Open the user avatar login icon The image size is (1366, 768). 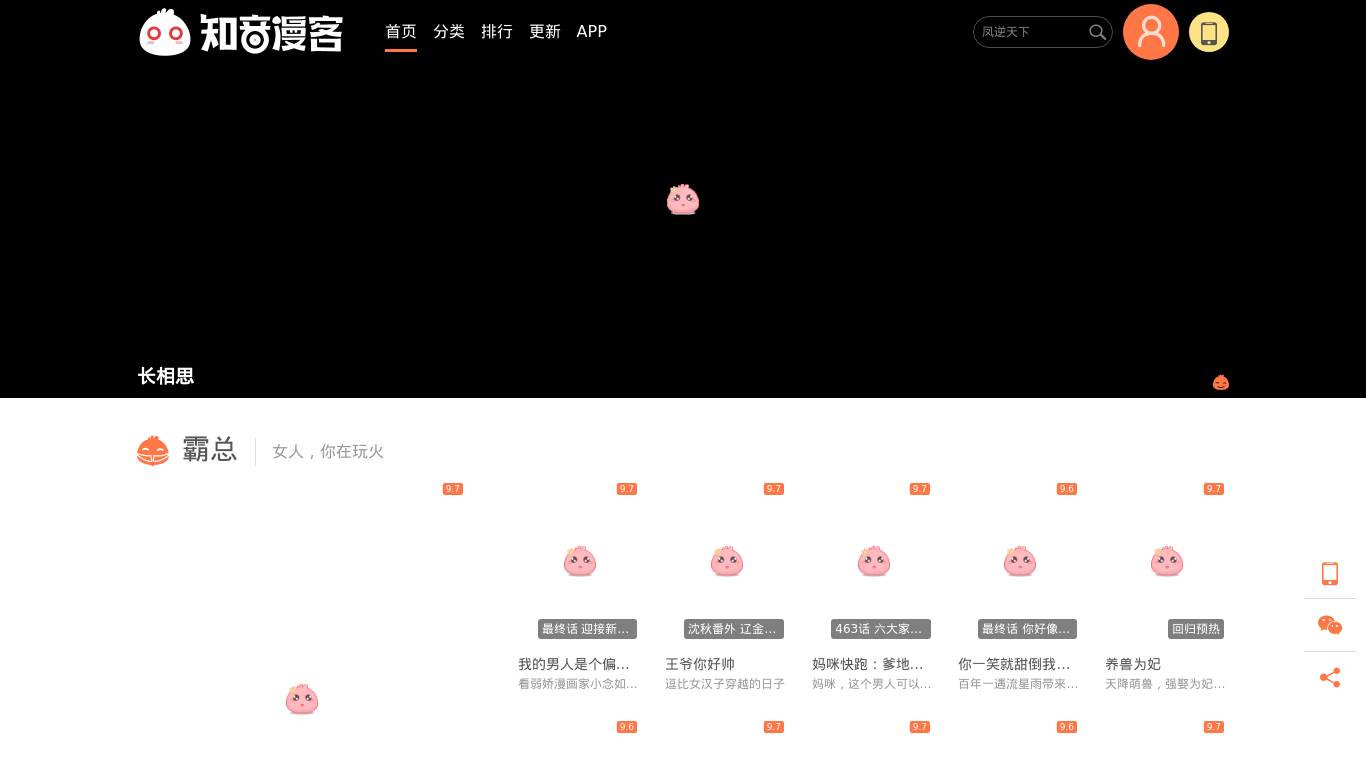tap(1151, 32)
